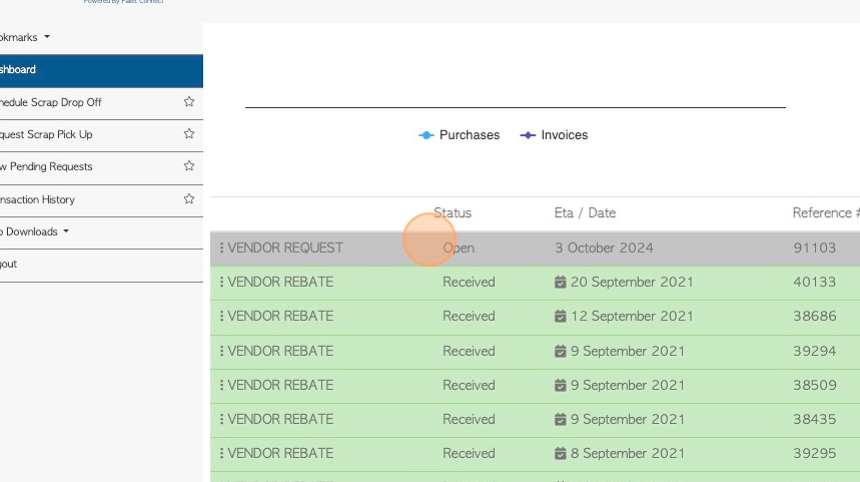This screenshot has height=482, width=860.
Task: Star the Request Scrap Pick Up item
Action: point(189,134)
